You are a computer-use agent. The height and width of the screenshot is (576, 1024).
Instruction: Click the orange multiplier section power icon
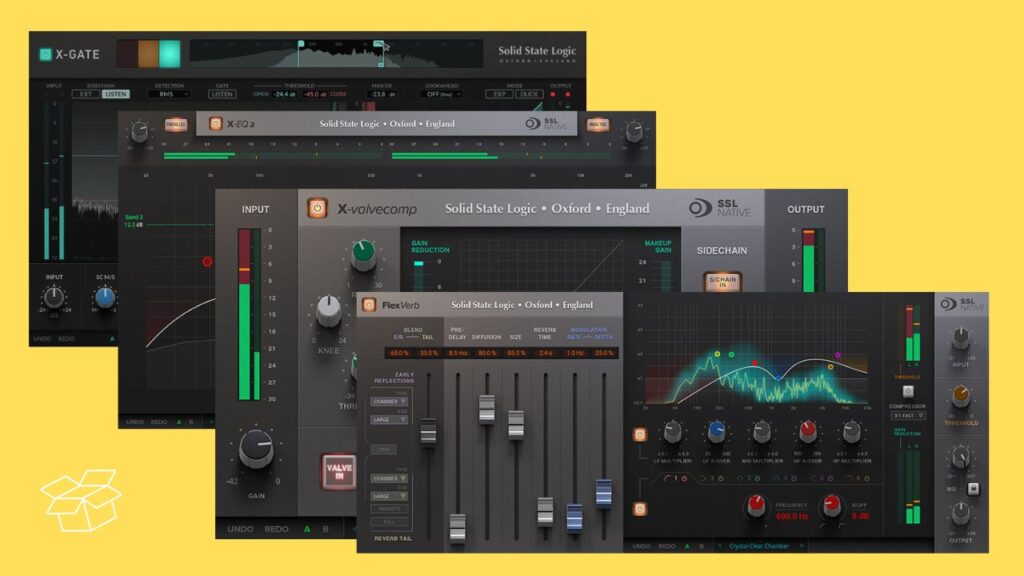[638, 435]
